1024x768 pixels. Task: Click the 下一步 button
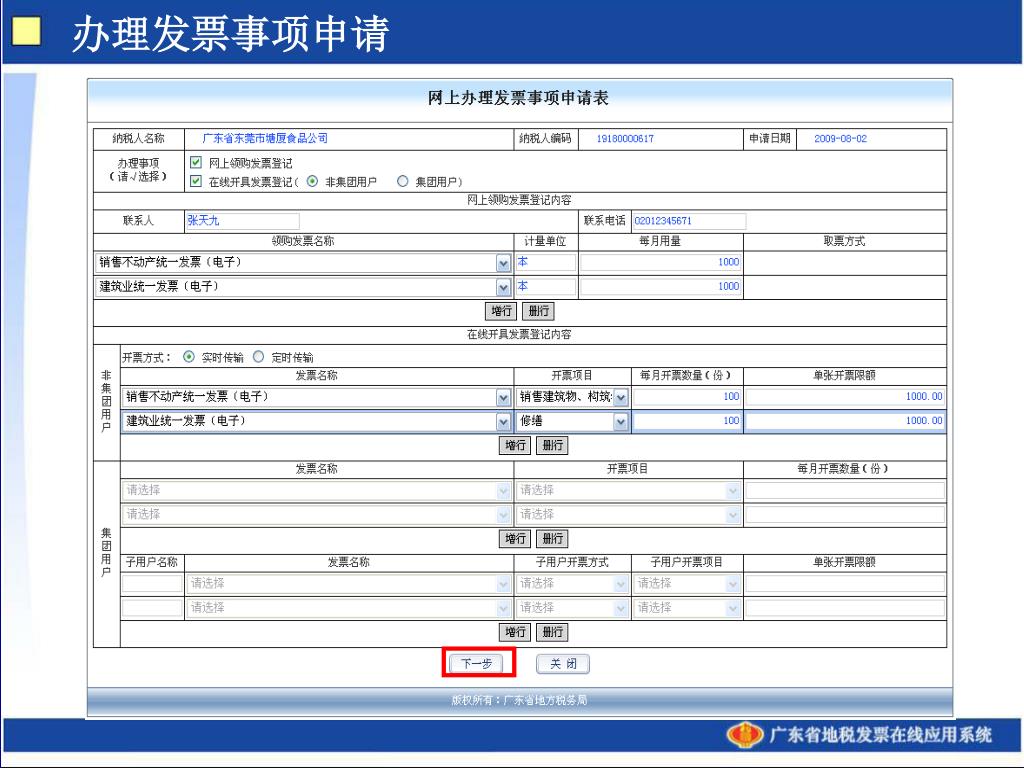(477, 664)
